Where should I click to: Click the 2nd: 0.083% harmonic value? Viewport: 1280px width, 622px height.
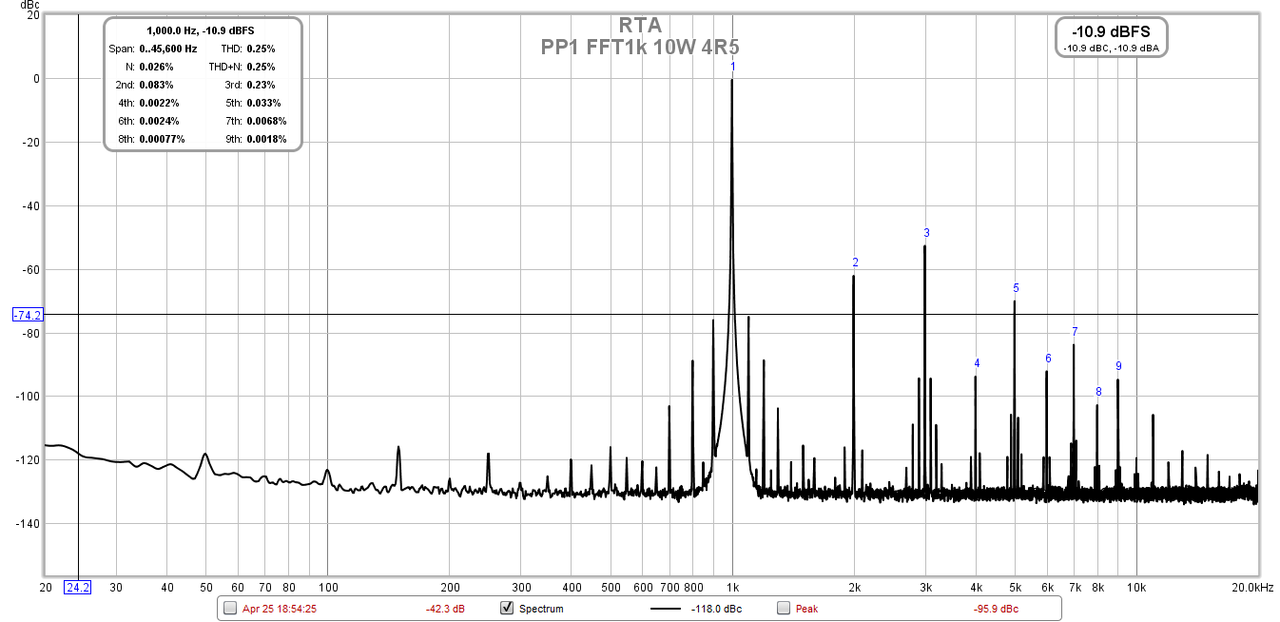154,85
